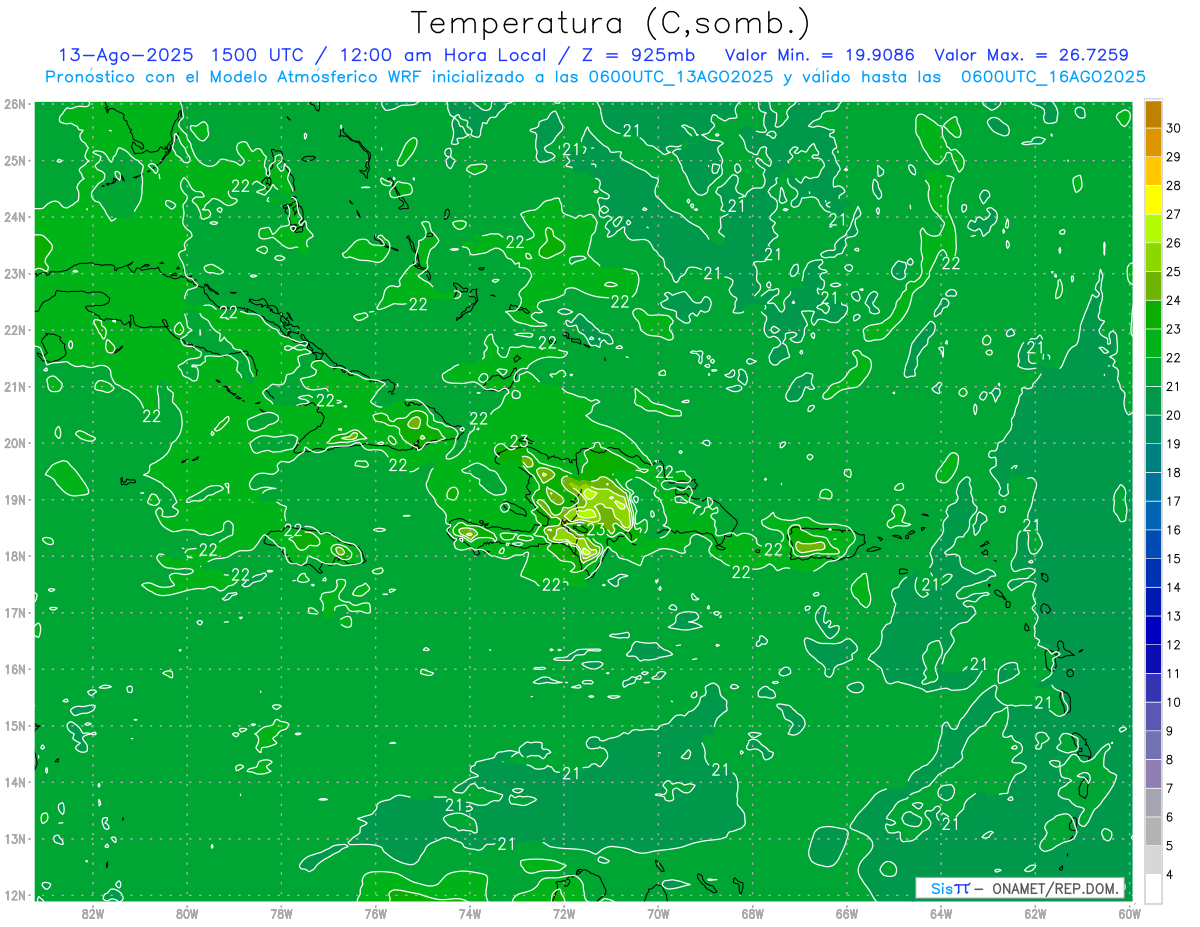The image size is (1200, 927).
Task: Click the '68W' longitude label
Action: point(752,913)
